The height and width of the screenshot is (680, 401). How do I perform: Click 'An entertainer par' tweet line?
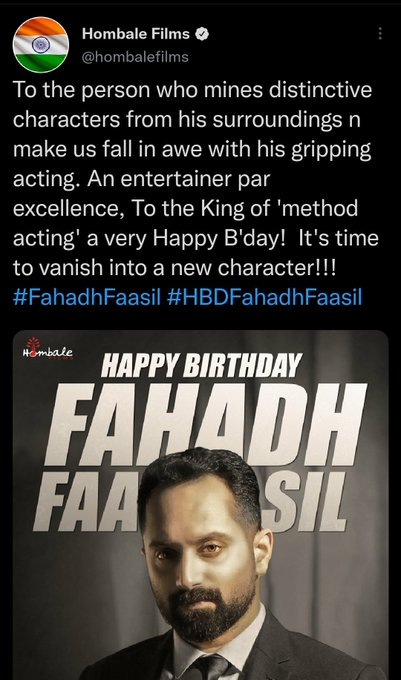pos(141,179)
